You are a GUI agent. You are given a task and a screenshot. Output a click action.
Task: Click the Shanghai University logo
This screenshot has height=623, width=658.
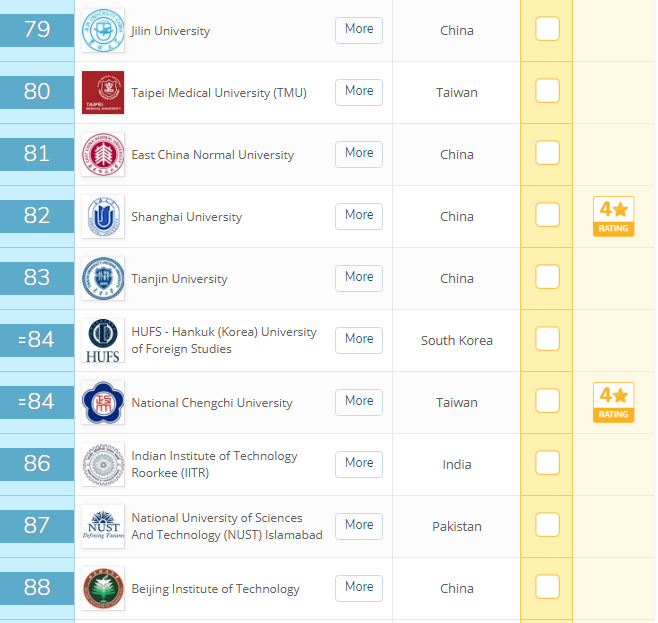point(103,216)
